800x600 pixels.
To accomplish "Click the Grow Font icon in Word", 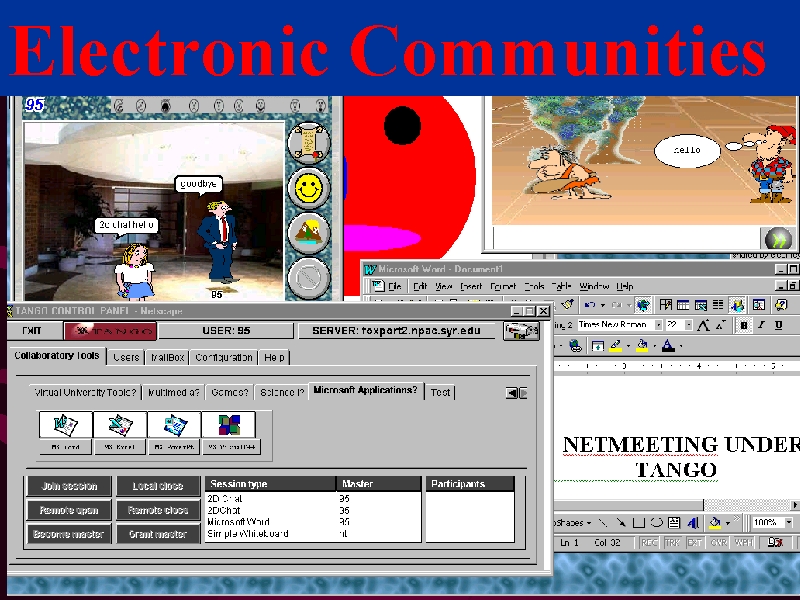I will point(704,325).
